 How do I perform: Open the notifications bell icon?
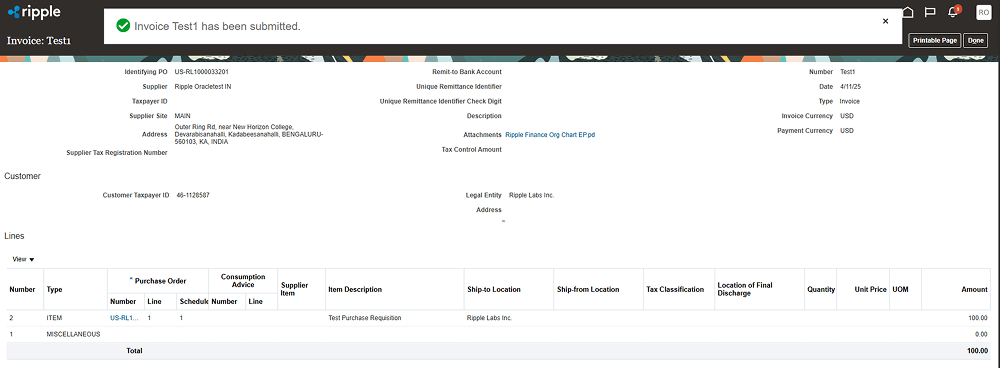pos(953,11)
